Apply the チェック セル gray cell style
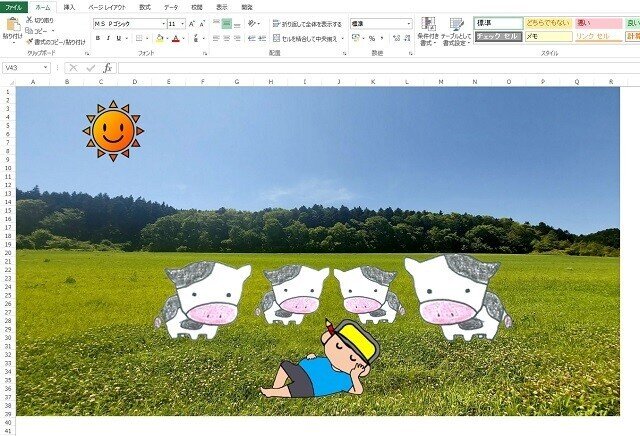640x436 pixels. [x=498, y=36]
